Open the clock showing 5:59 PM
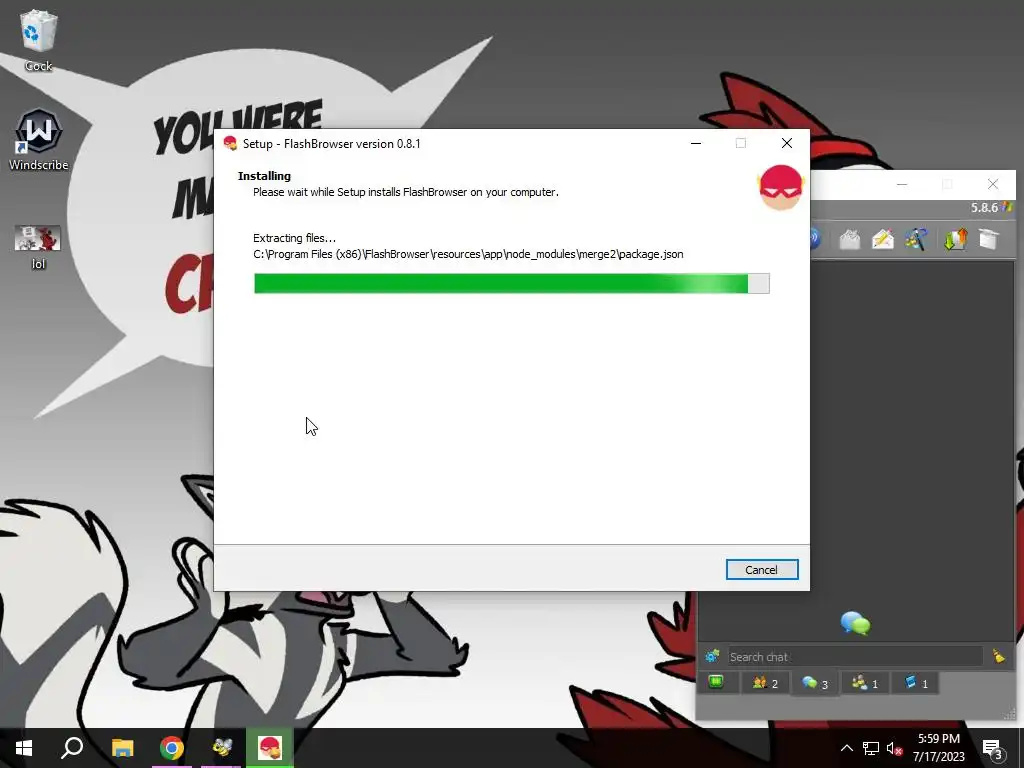The height and width of the screenshot is (768, 1024). [x=938, y=748]
